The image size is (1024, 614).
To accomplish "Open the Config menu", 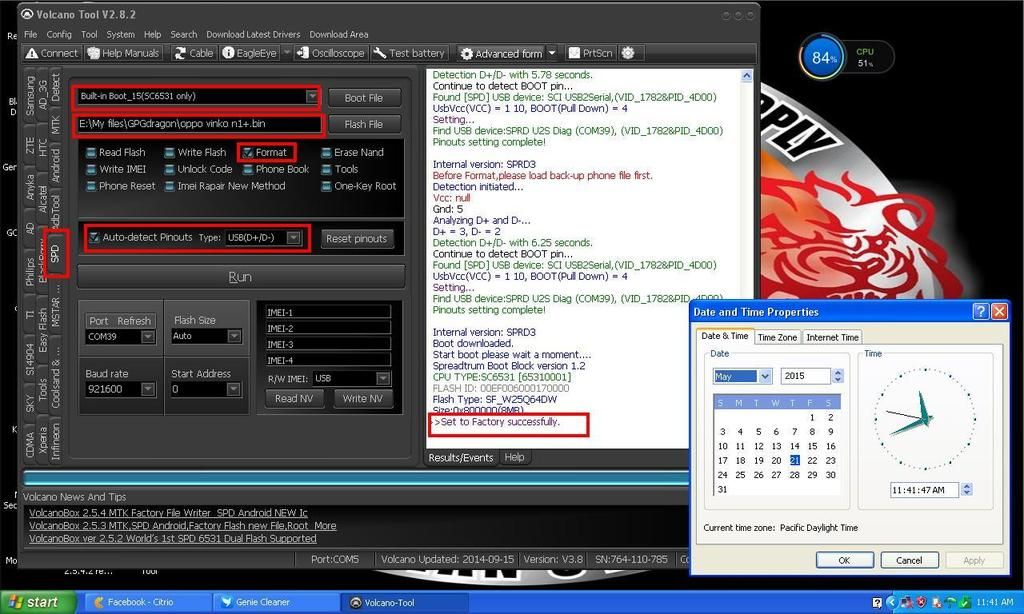I will pos(59,34).
